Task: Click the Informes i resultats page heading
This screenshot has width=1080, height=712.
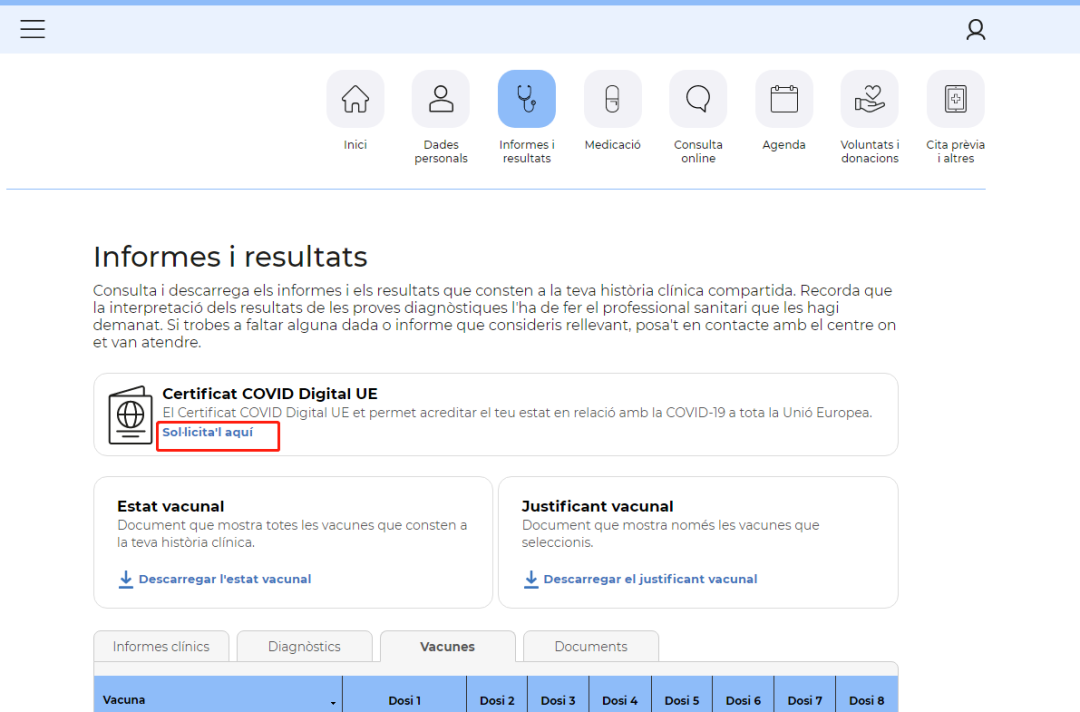Action: (x=230, y=257)
